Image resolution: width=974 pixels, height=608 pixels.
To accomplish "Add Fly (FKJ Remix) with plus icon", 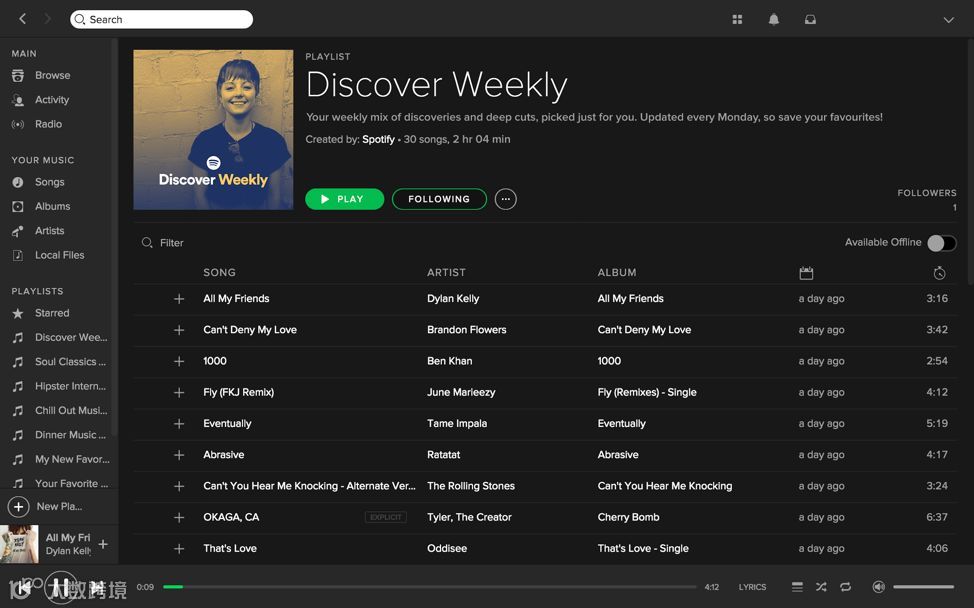I will pos(179,392).
